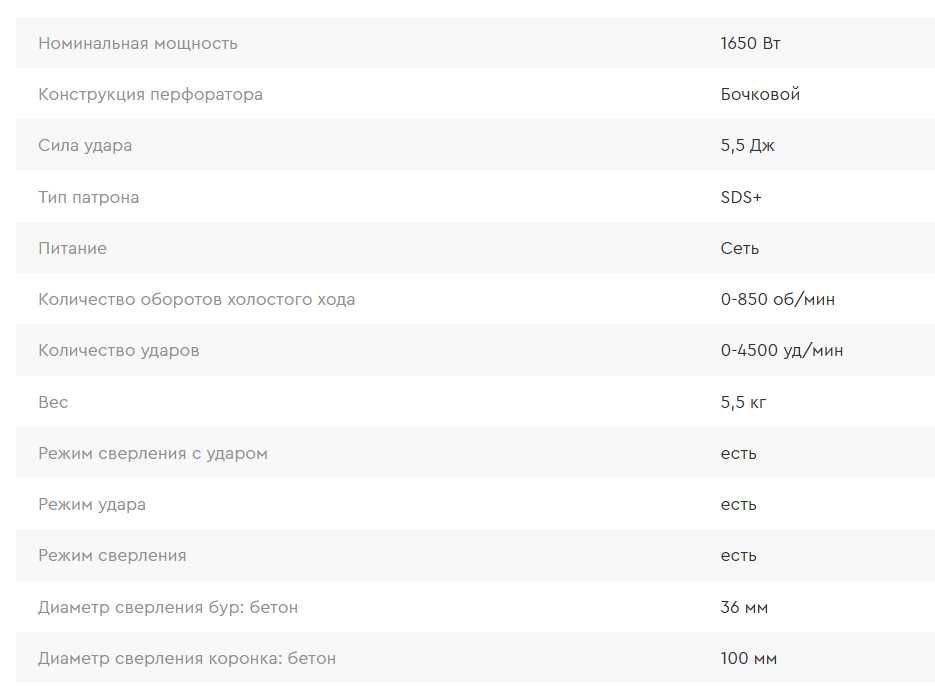Click the "Тип патрона" label

point(88,197)
